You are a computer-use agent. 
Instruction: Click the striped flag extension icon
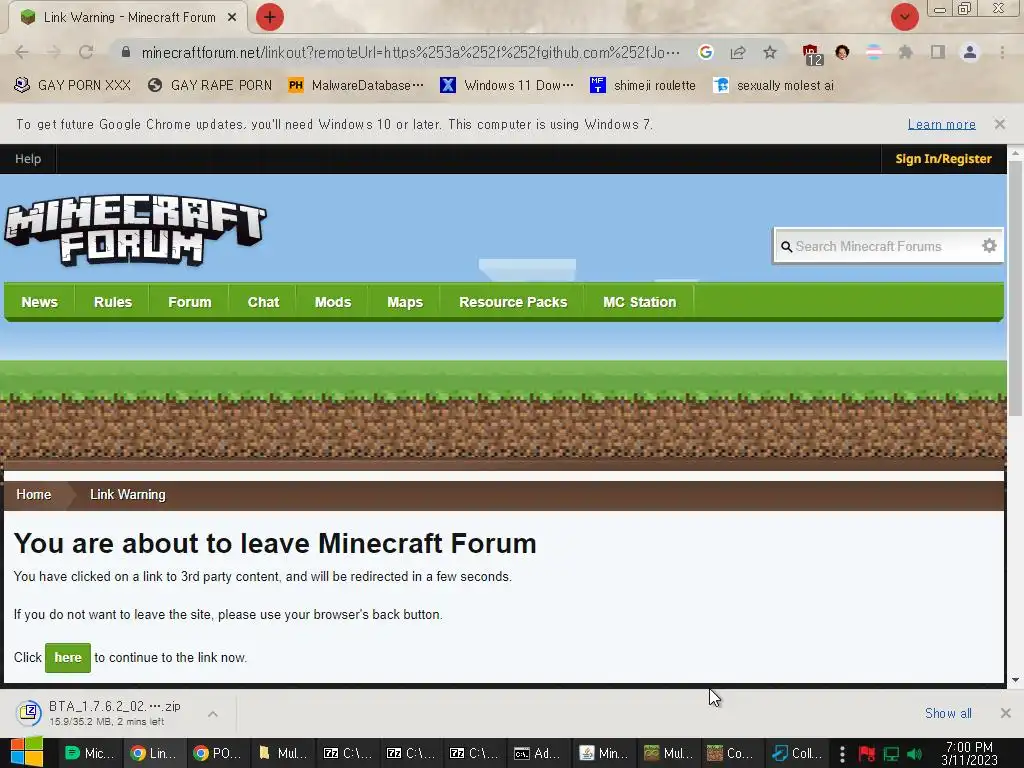(874, 52)
